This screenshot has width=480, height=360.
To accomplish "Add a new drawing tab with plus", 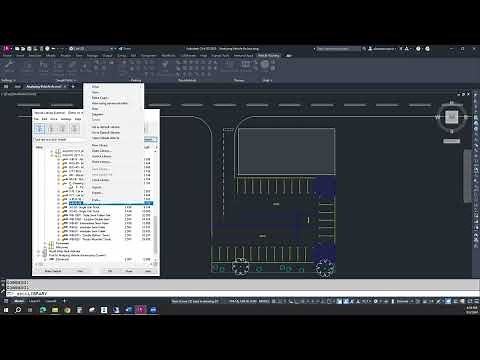I will click(x=73, y=86).
